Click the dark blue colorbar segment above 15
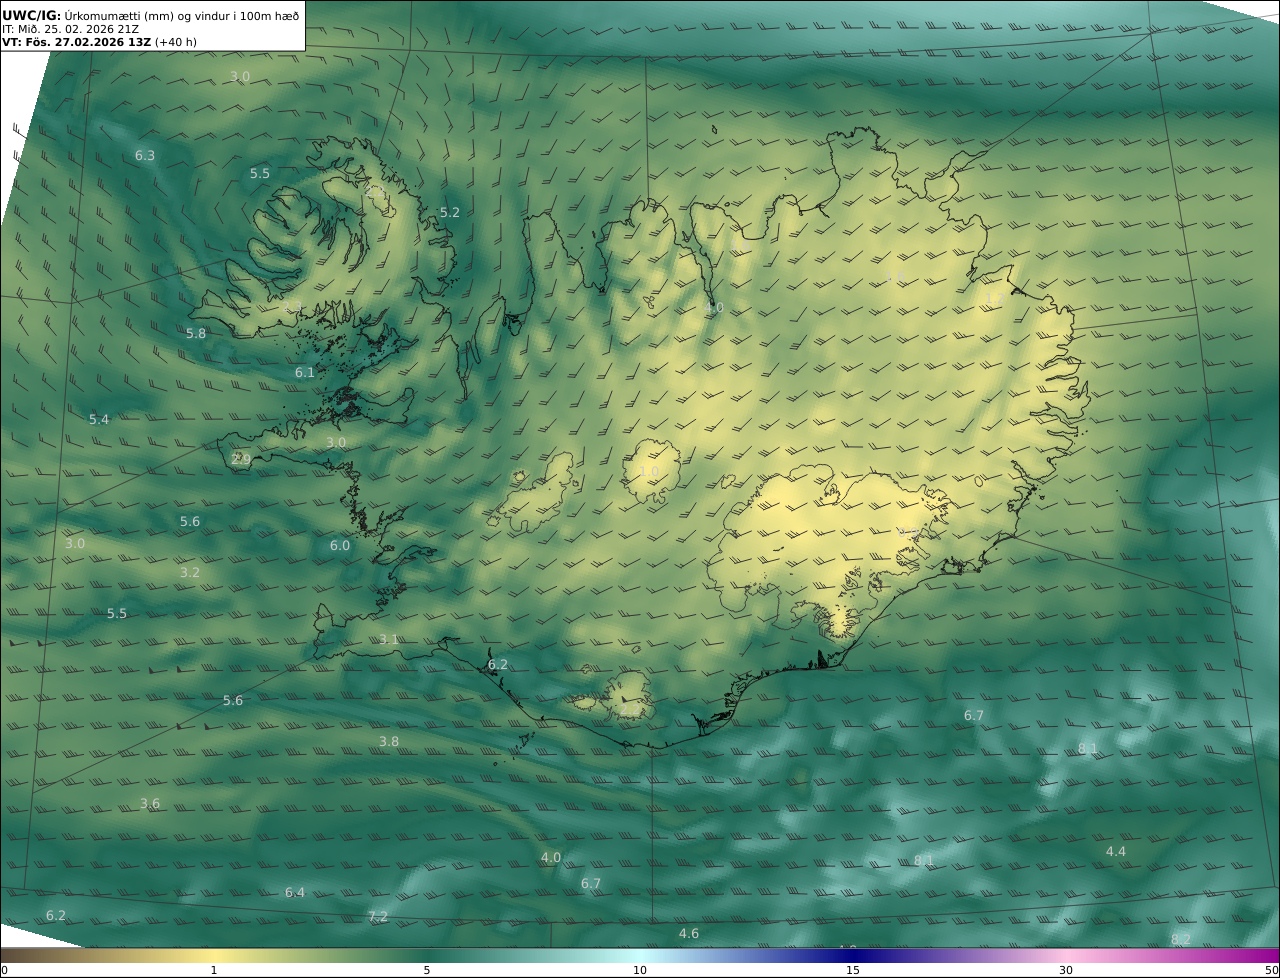 [853, 955]
